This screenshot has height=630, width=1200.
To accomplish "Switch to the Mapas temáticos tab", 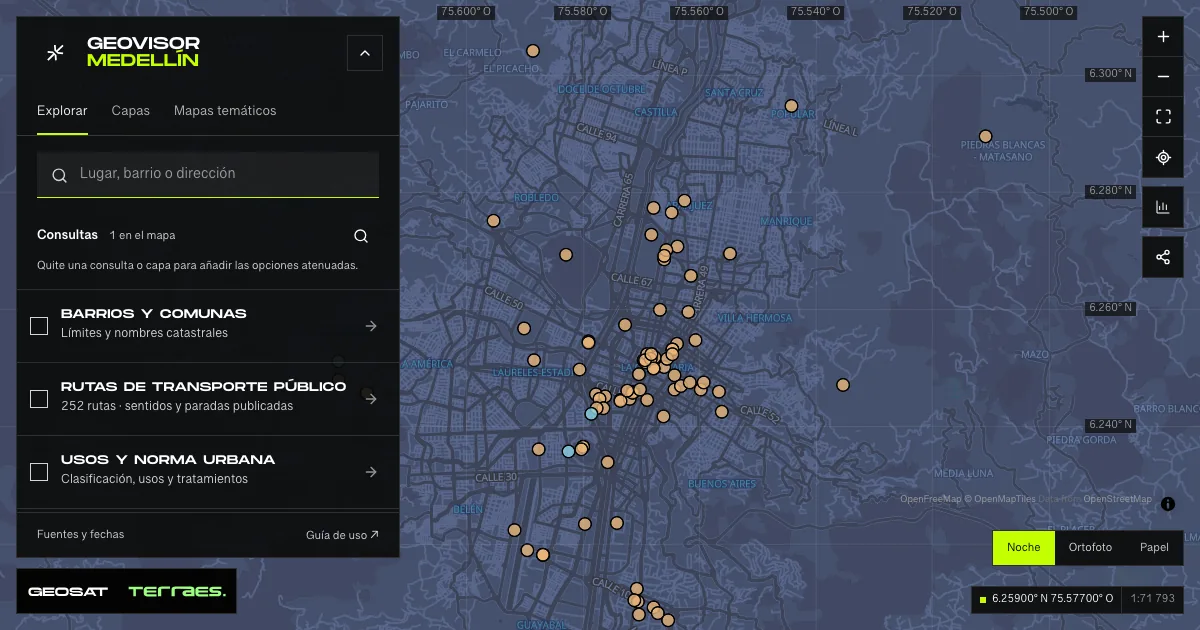I will [225, 111].
